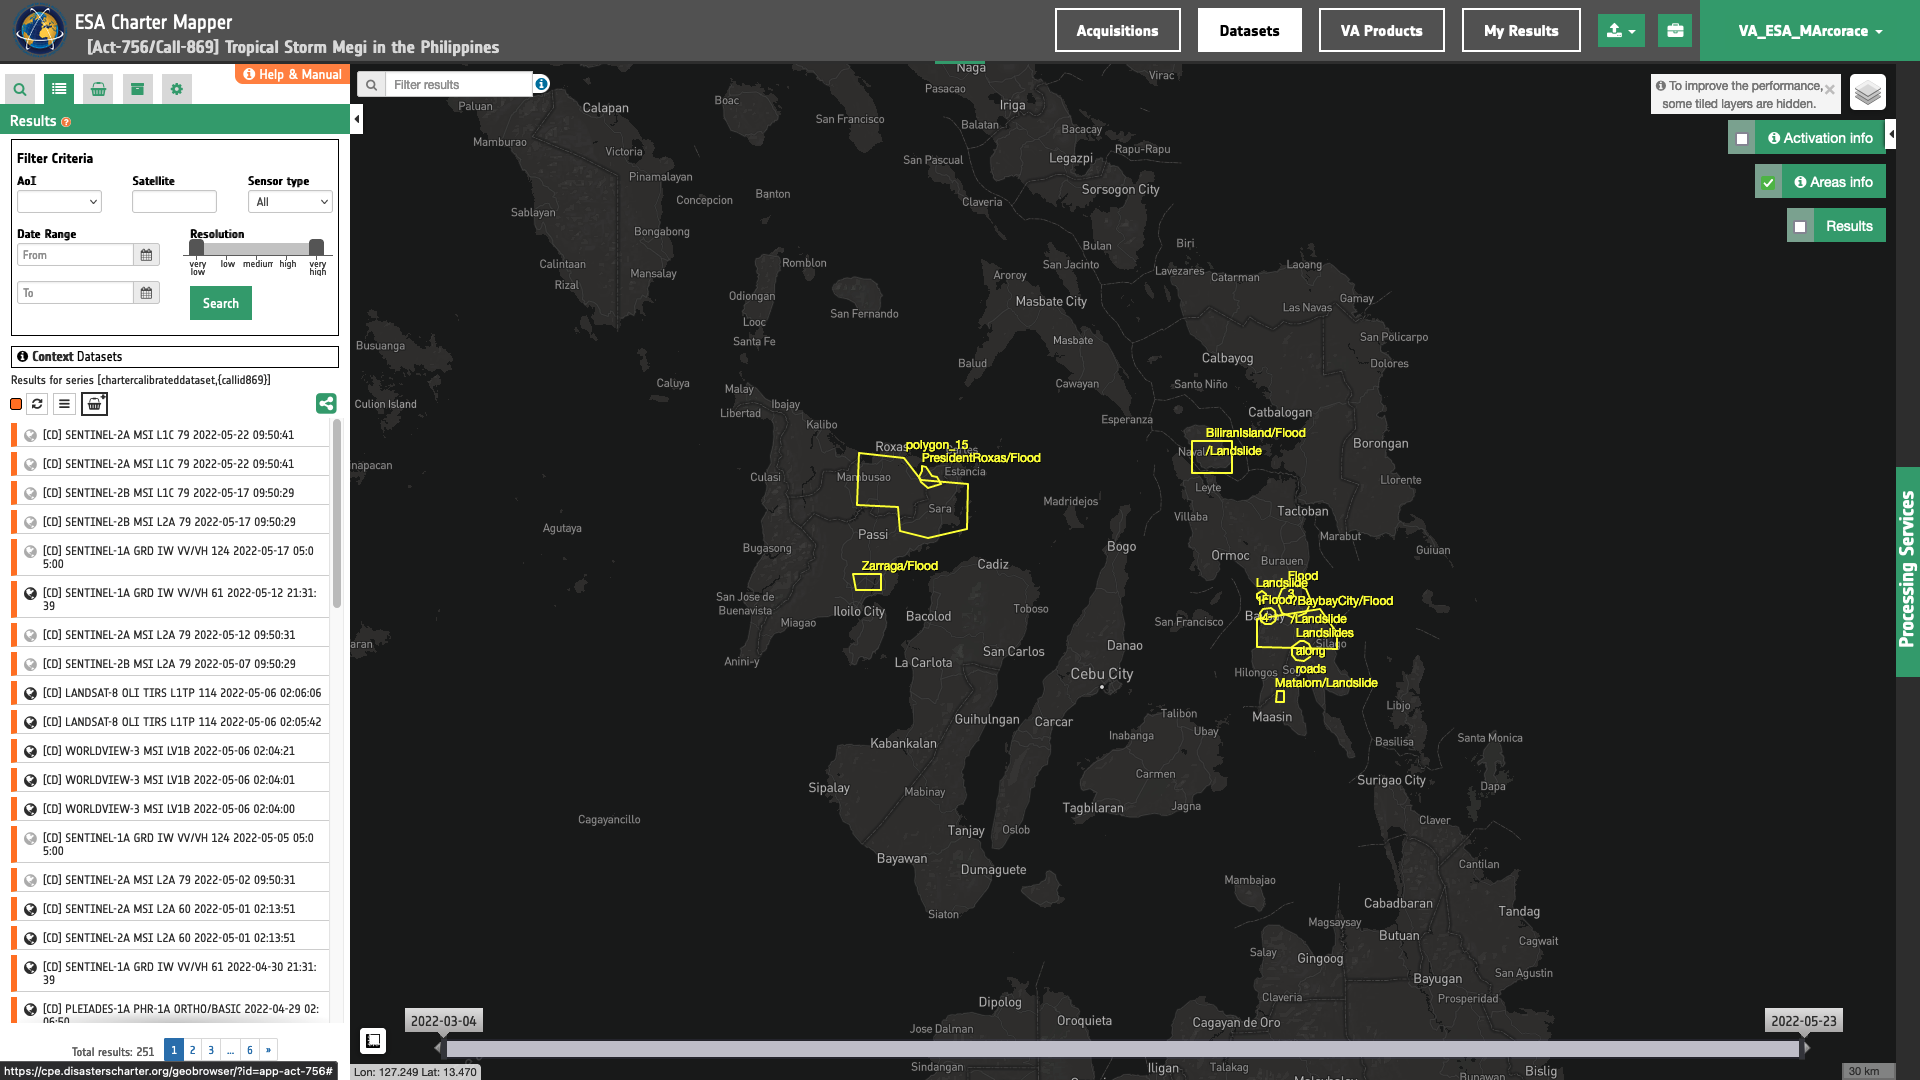Click the orange select-all results square
This screenshot has height=1080, width=1920.
(x=16, y=404)
